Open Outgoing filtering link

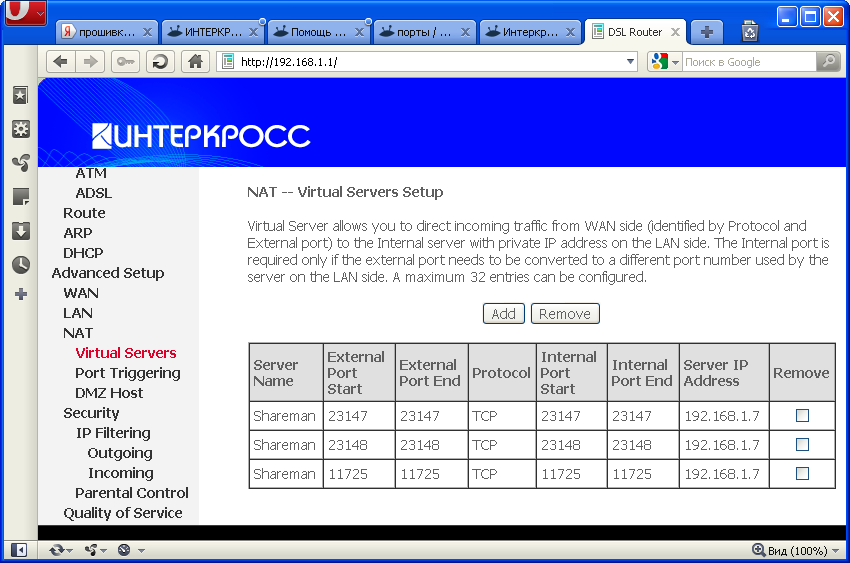120,453
